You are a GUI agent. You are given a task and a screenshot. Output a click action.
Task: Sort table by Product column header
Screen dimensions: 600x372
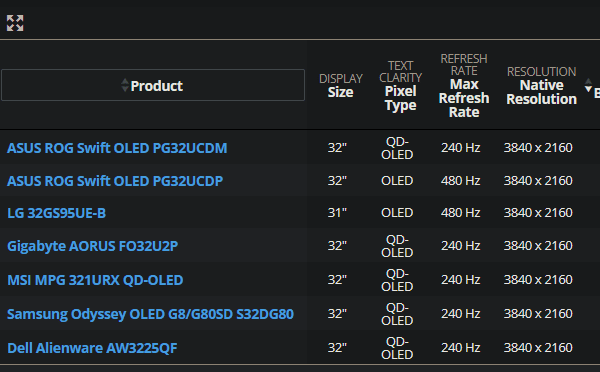153,85
